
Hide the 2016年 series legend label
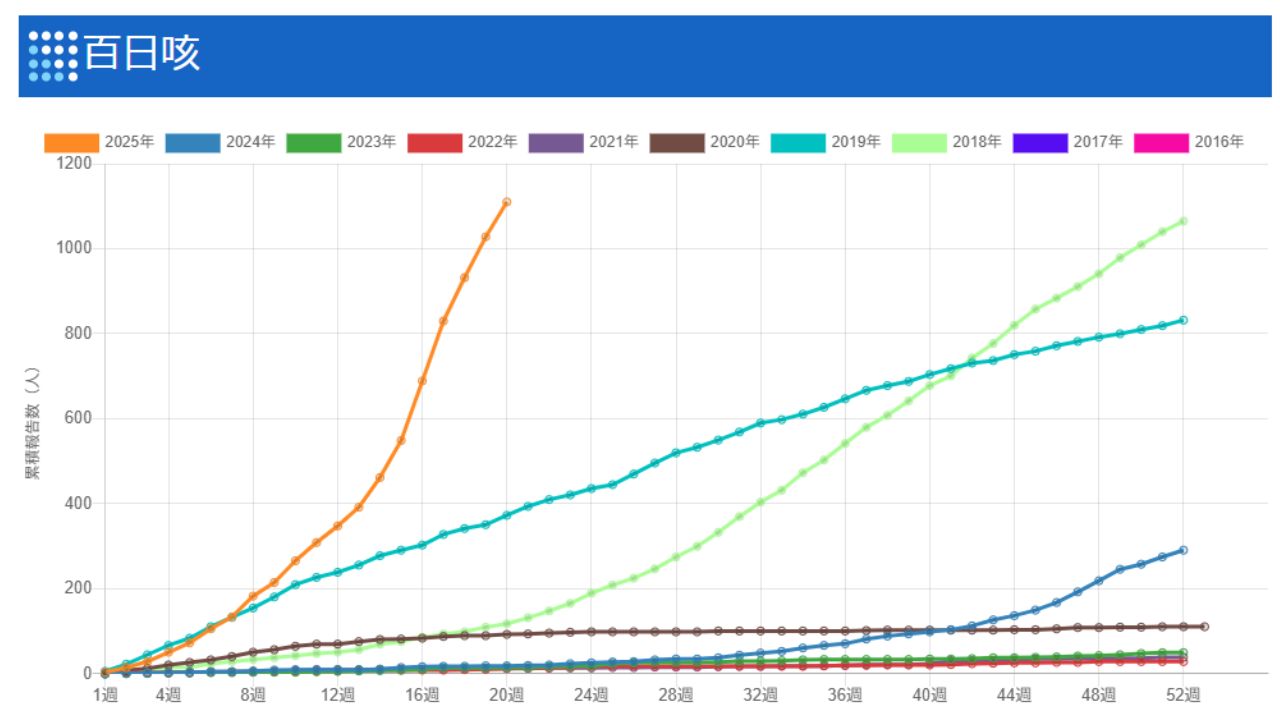coord(1219,142)
